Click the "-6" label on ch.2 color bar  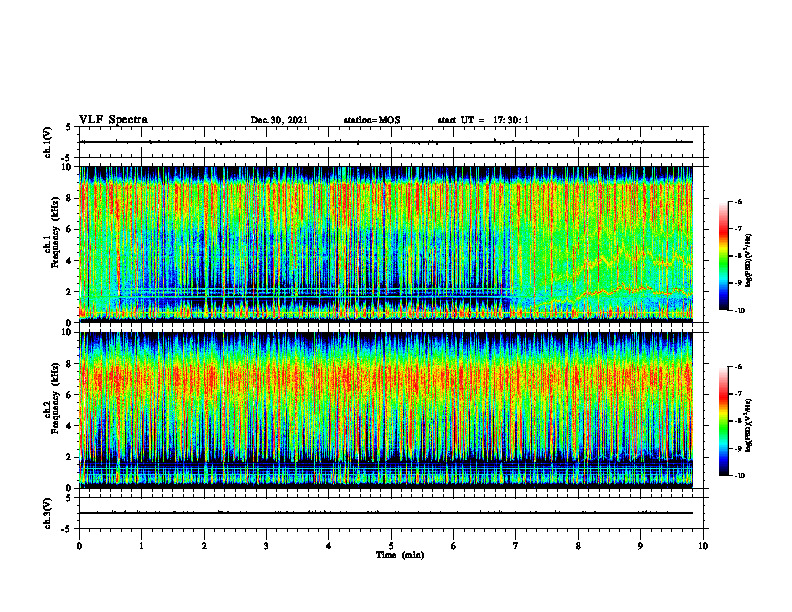(738, 367)
